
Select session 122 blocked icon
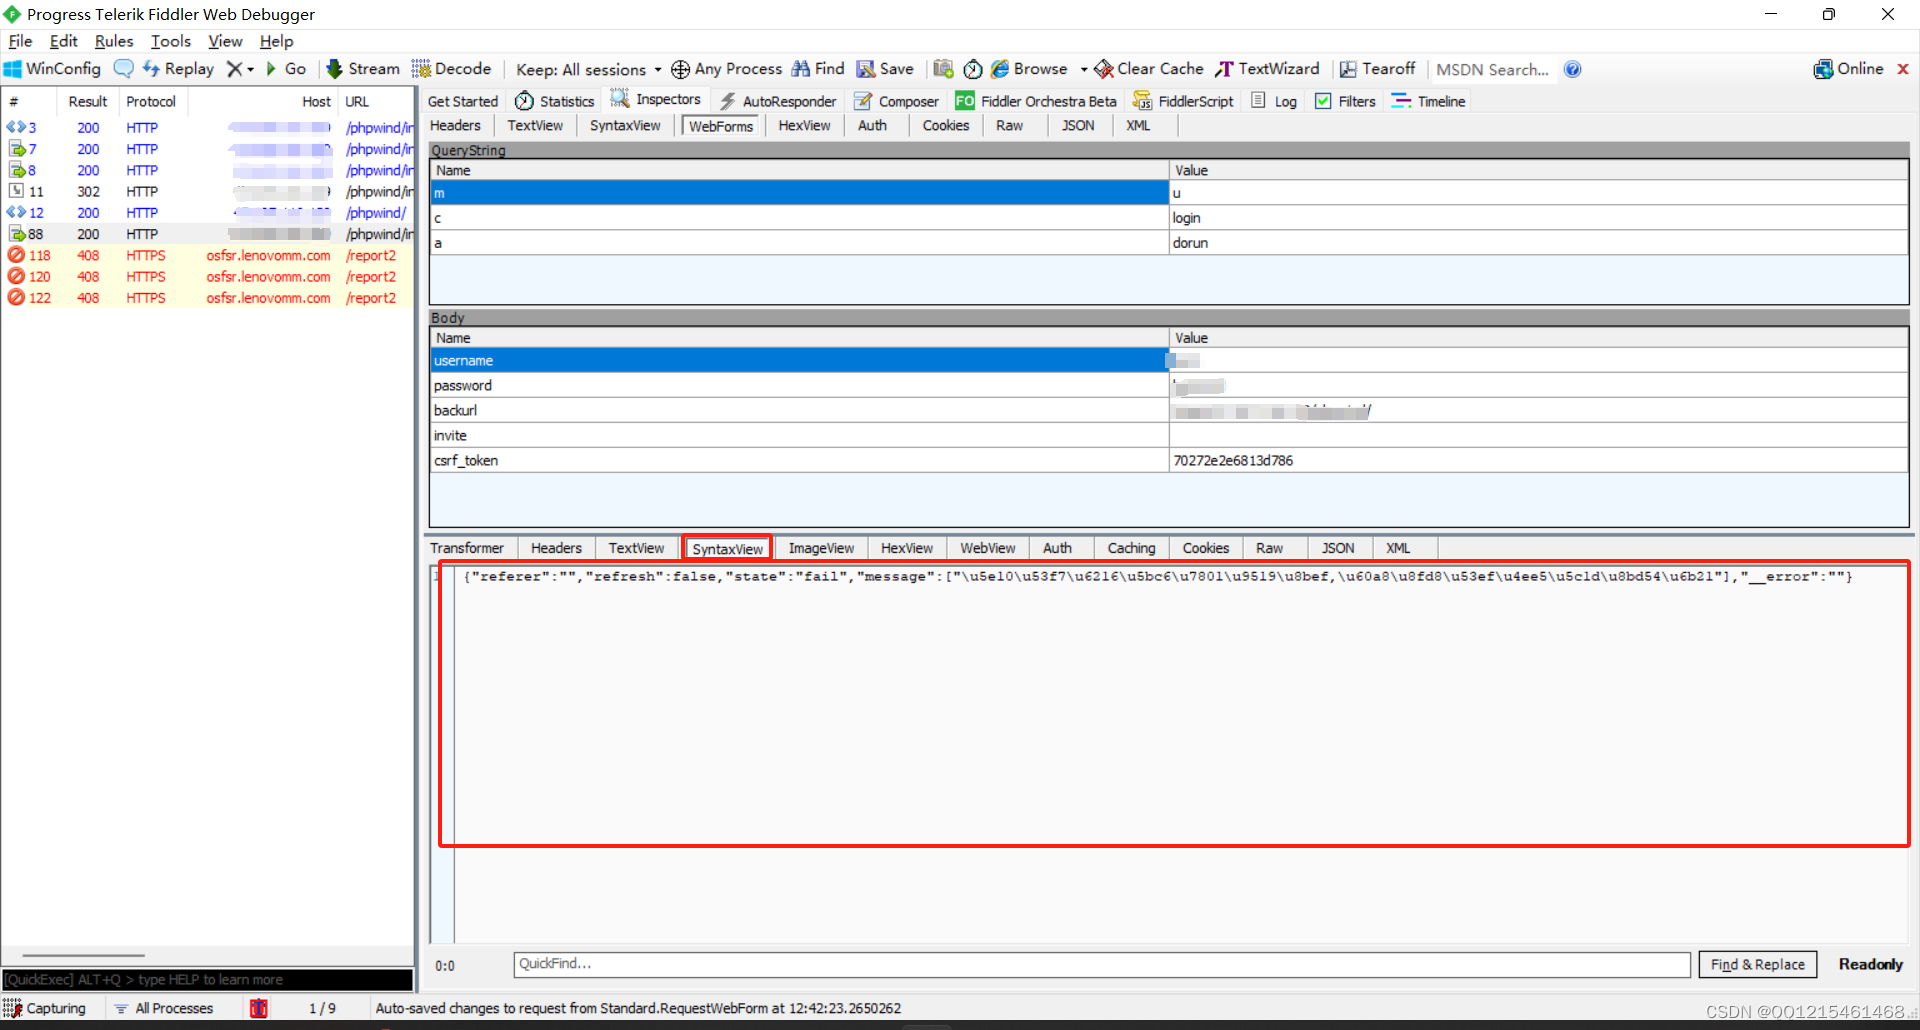16,297
